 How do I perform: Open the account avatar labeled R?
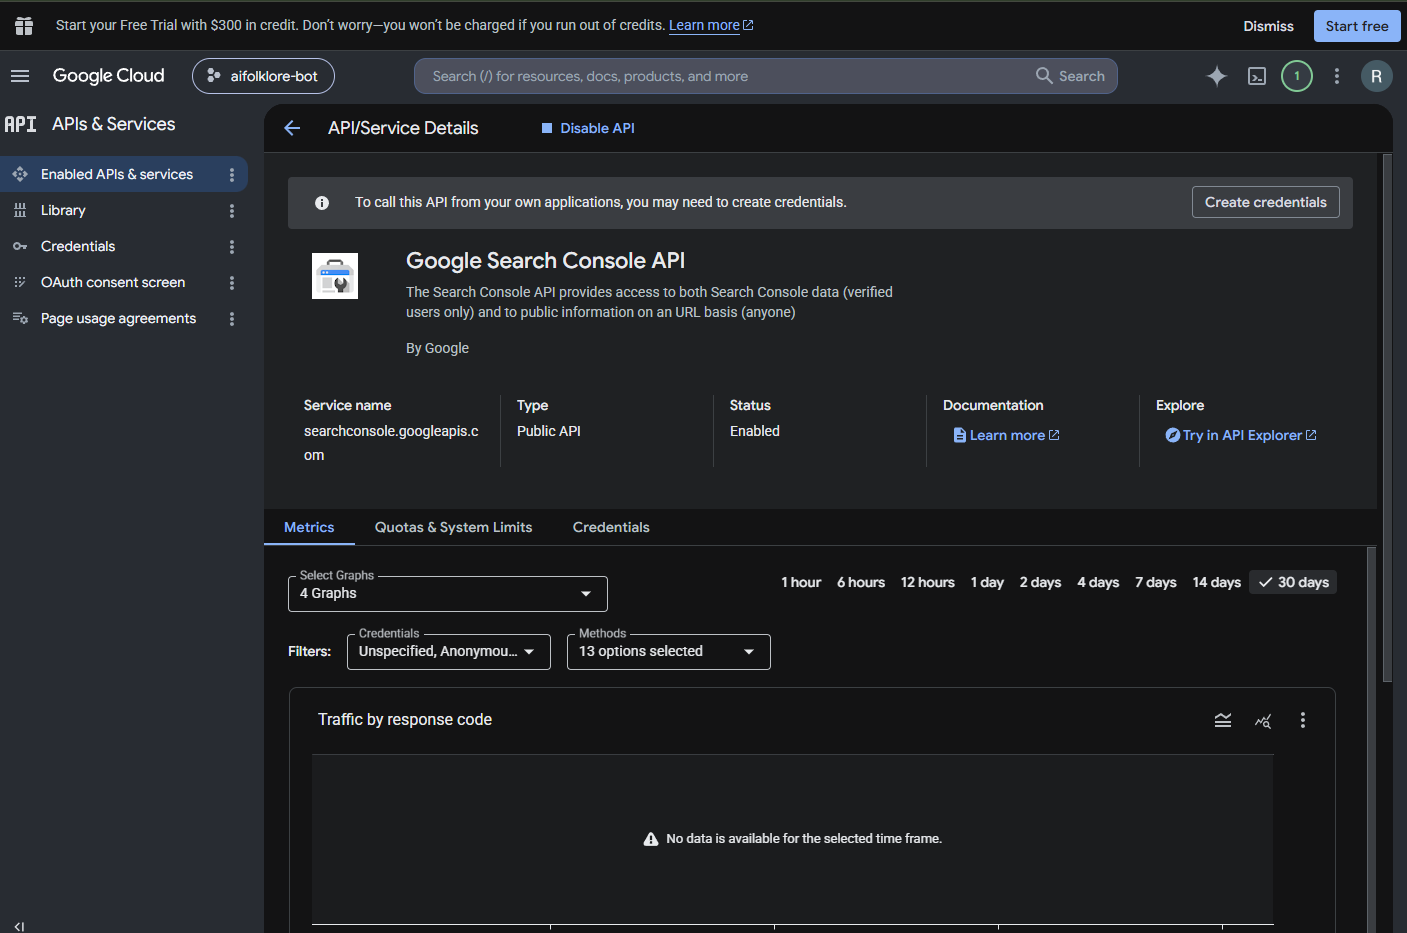click(1377, 76)
